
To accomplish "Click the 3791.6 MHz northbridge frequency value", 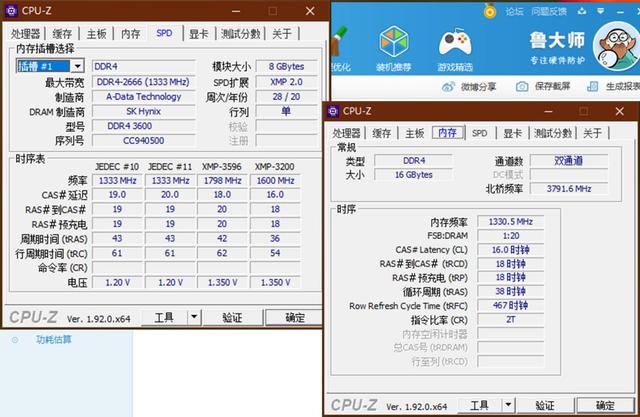I will (569, 189).
